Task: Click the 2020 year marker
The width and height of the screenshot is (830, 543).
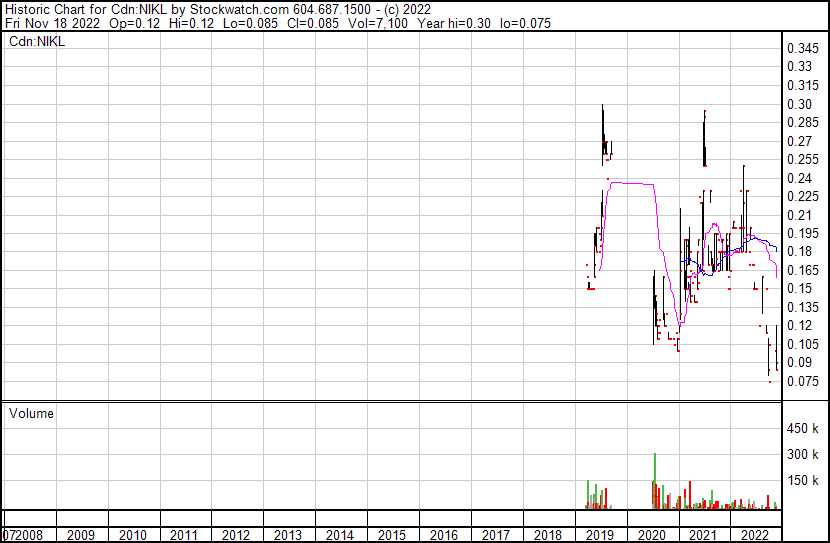Action: tap(651, 535)
